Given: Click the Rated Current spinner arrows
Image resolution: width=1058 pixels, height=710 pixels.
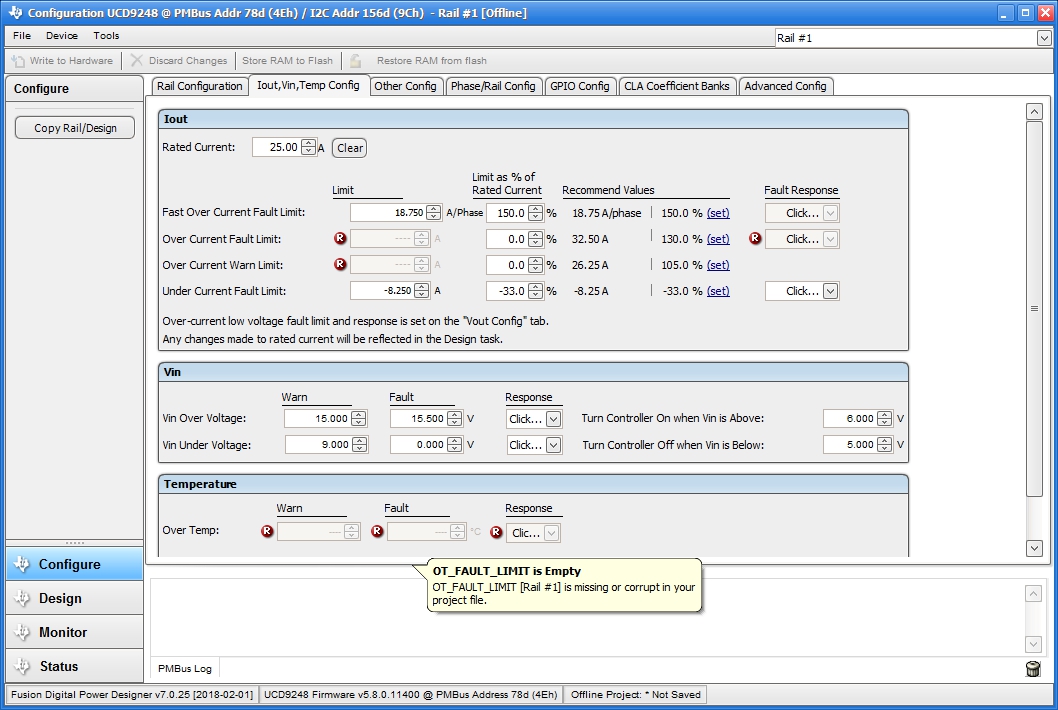Looking at the screenshot, I should point(308,147).
